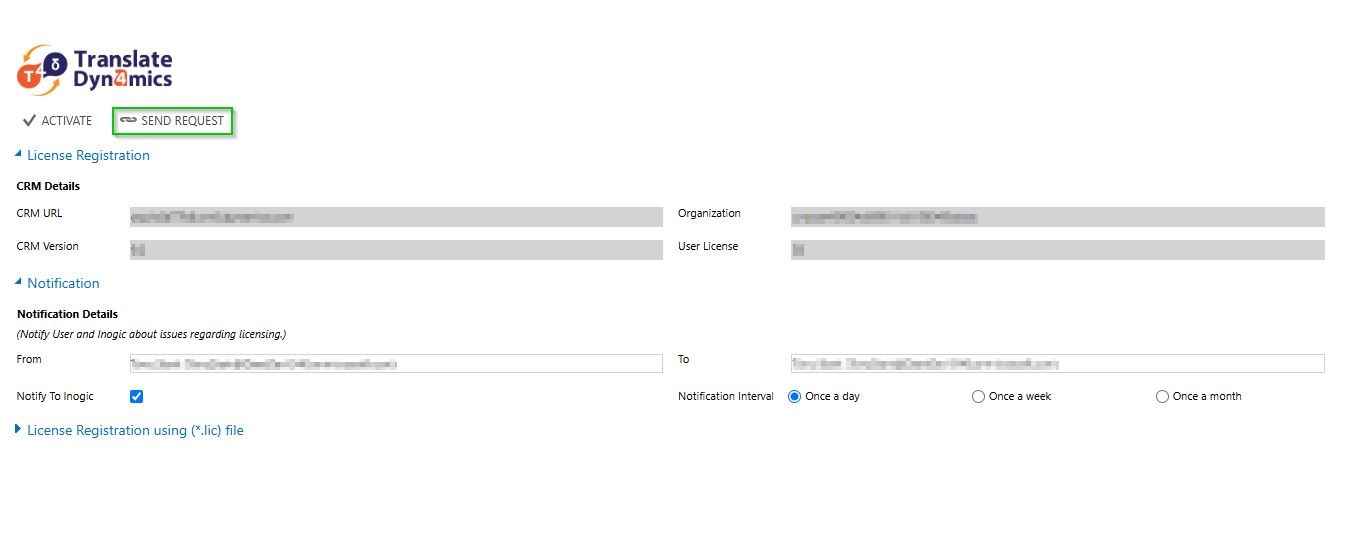
Task: Select Once a week notification interval
Action: pos(978,396)
